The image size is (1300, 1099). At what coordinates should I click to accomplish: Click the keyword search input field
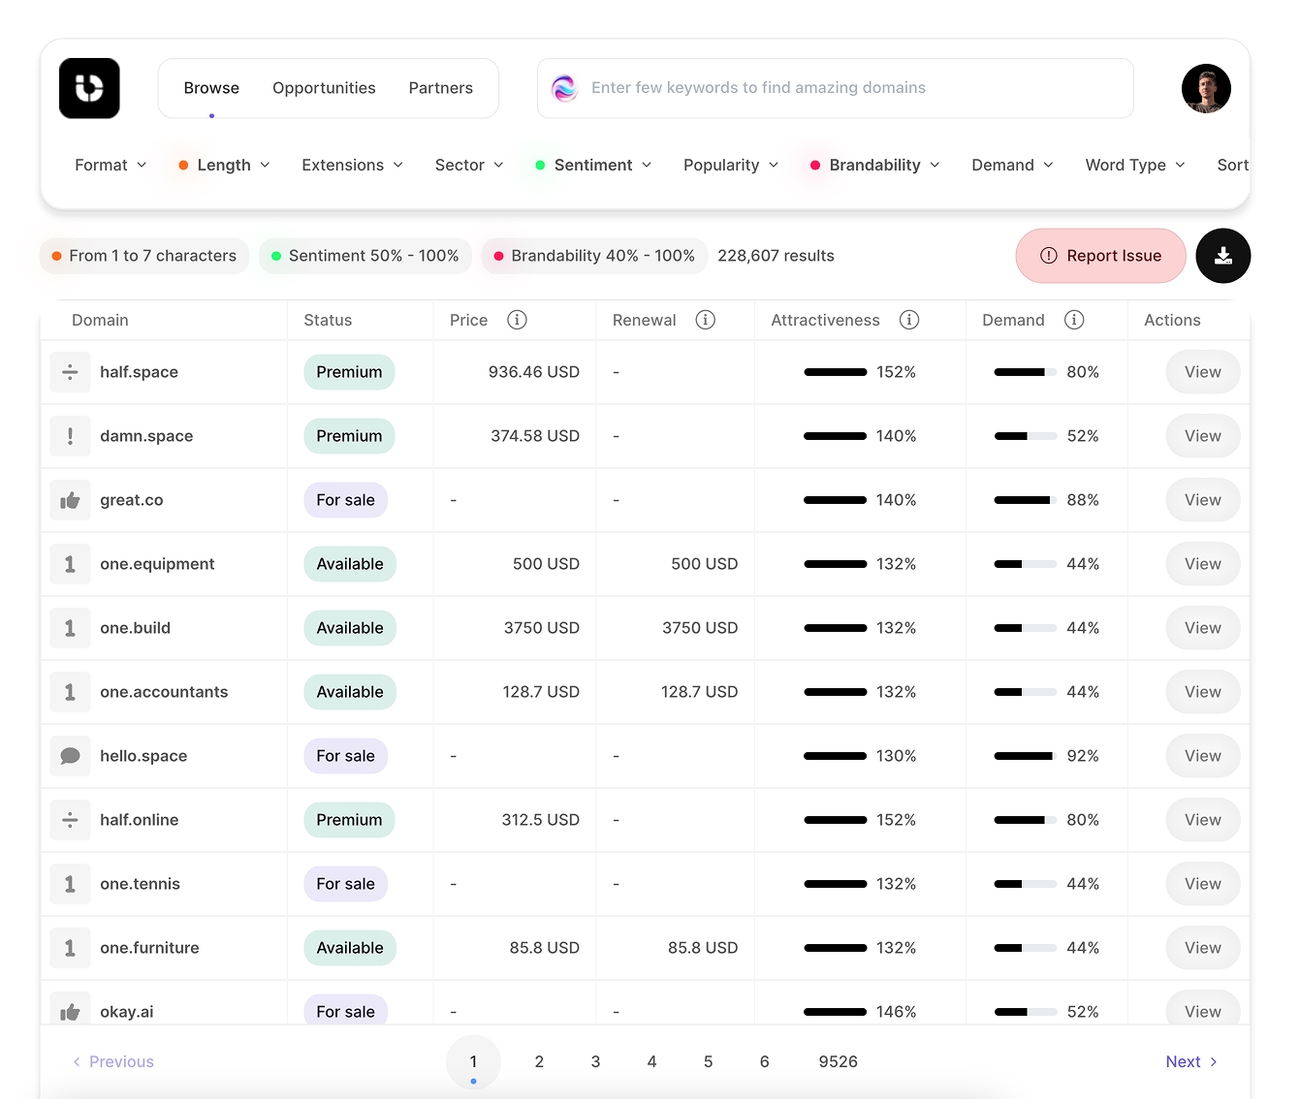836,88
